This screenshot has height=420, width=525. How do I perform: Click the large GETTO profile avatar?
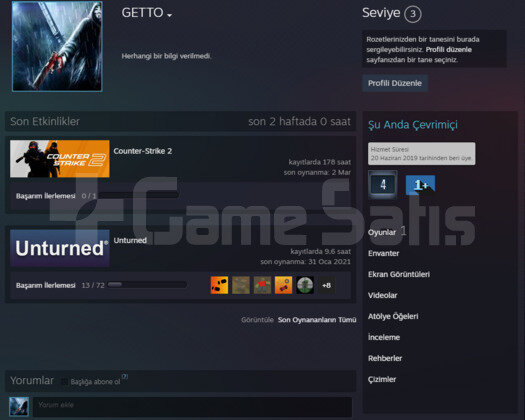coord(57,46)
